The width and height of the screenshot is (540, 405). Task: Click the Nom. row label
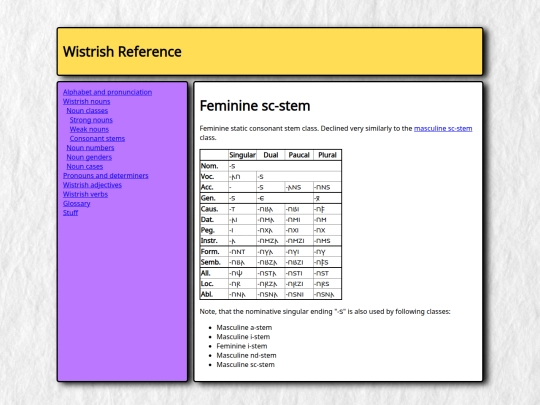[x=214, y=166]
